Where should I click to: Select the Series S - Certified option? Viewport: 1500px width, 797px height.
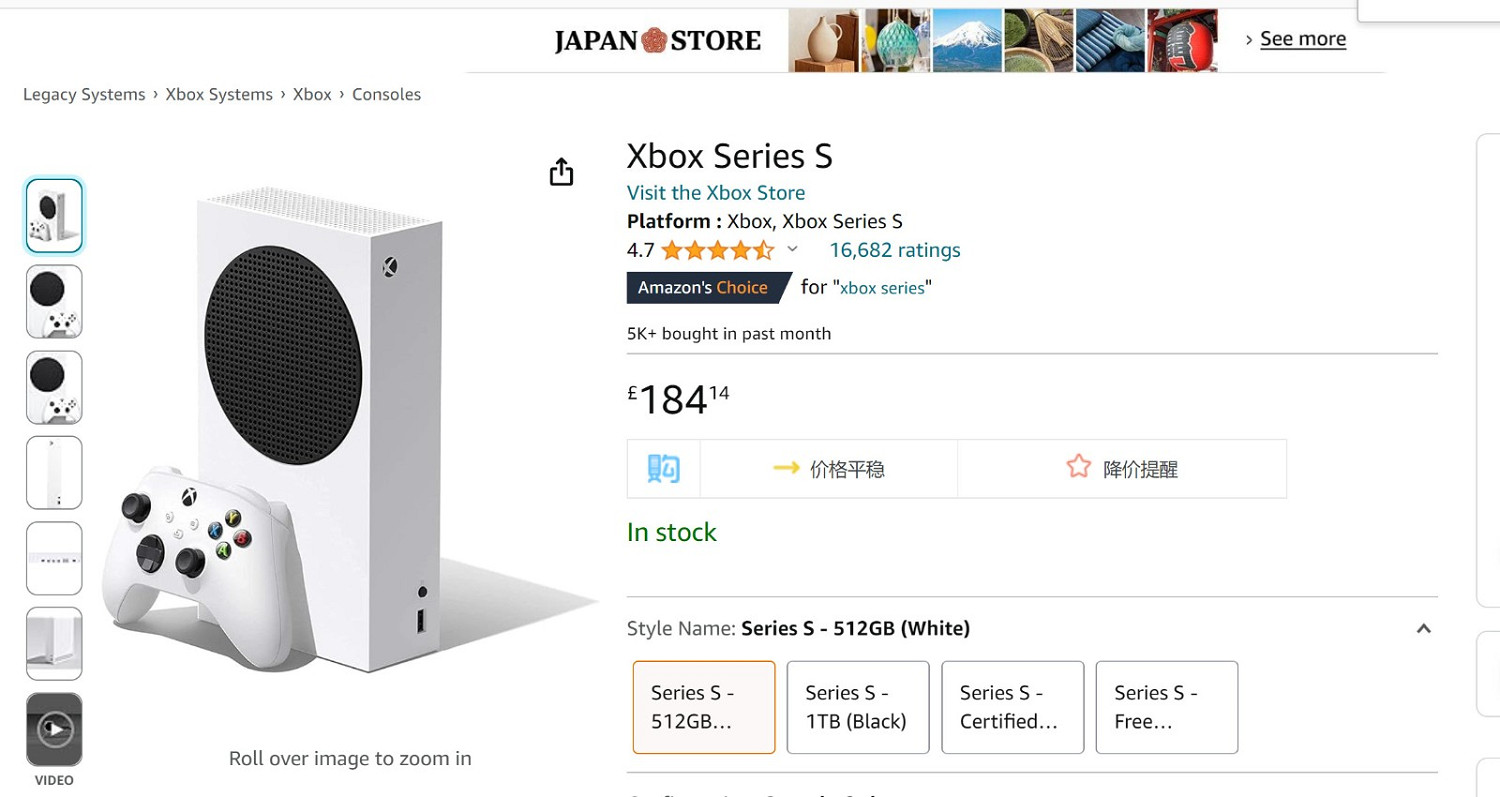(1012, 707)
